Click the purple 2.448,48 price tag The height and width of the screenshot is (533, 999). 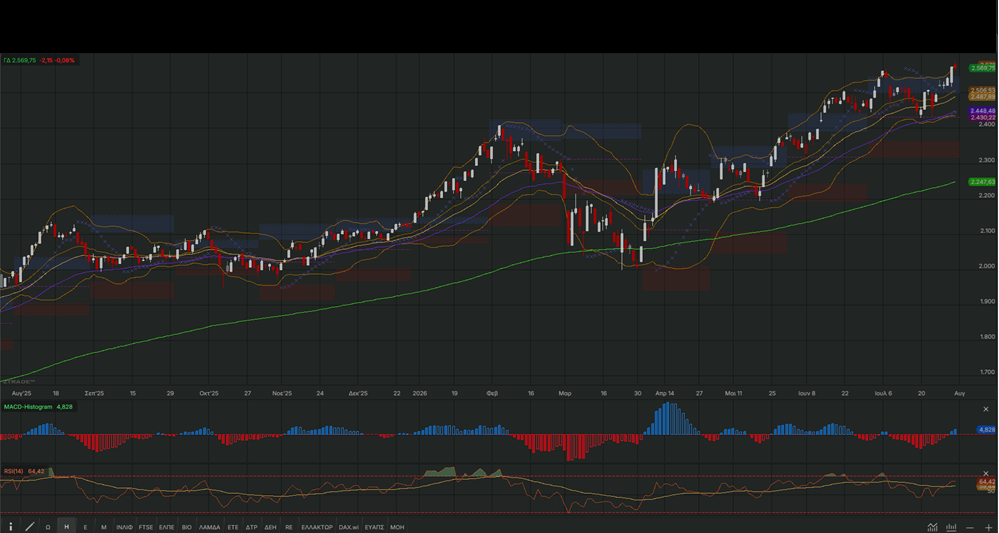tap(982, 111)
